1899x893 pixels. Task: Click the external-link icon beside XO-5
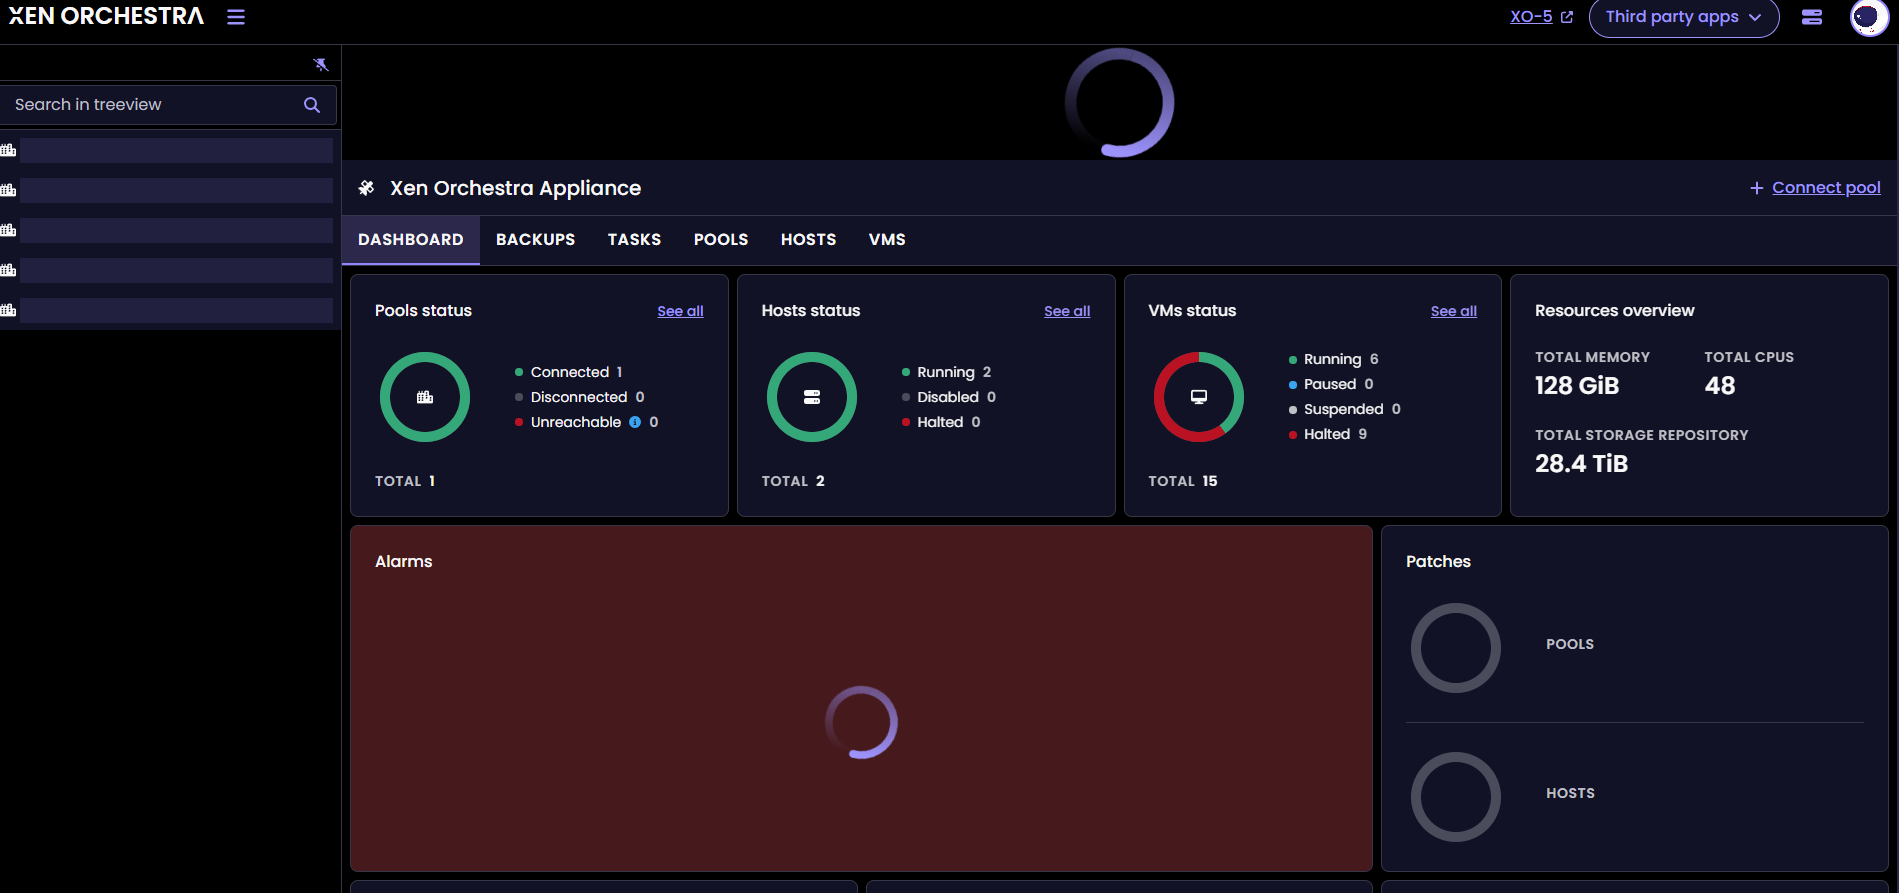1567,17
